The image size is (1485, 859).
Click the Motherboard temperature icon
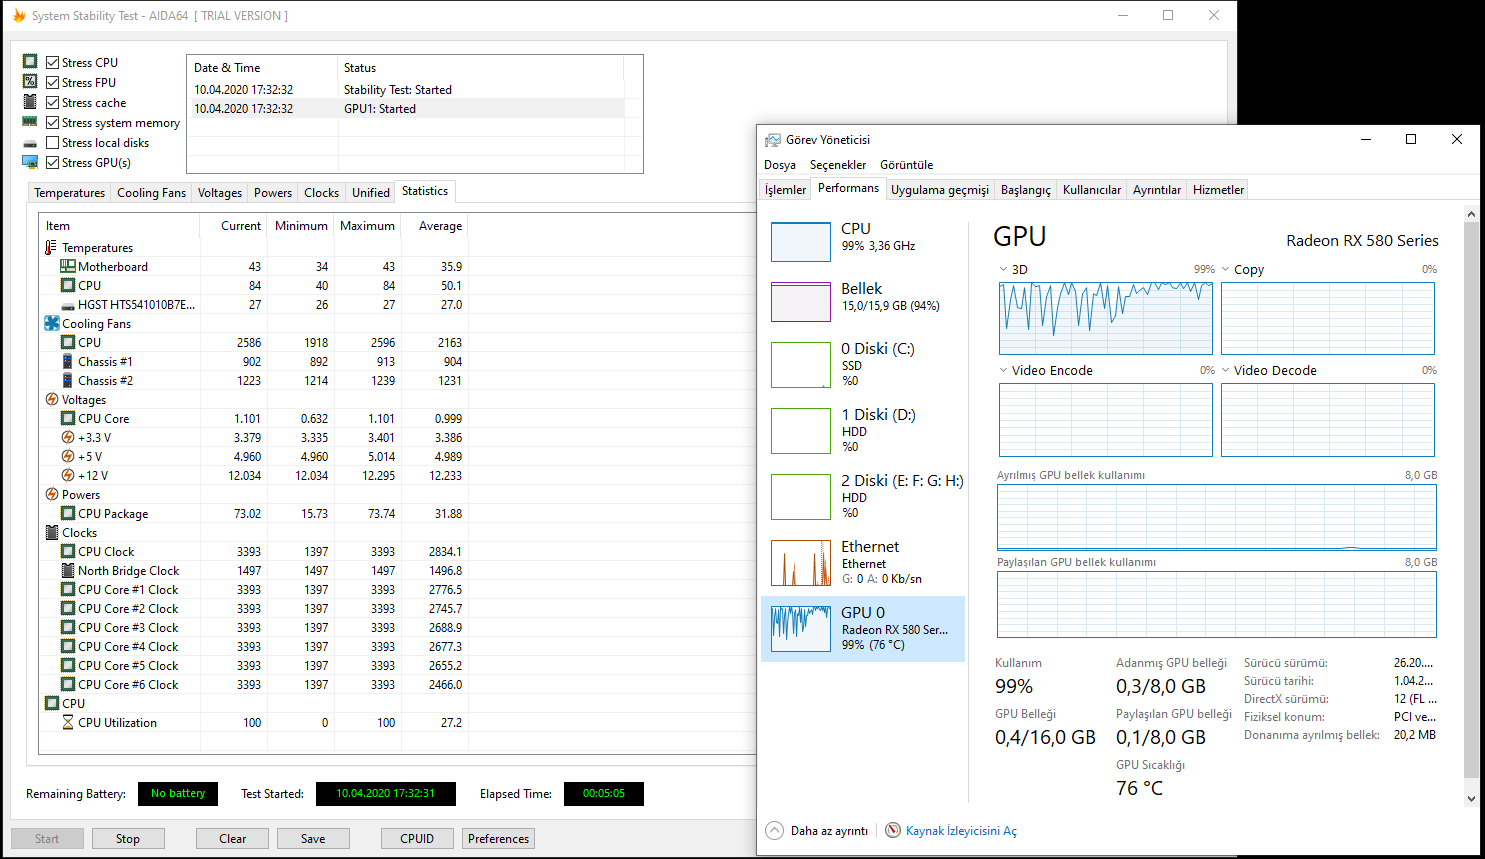pyautogui.click(x=68, y=267)
